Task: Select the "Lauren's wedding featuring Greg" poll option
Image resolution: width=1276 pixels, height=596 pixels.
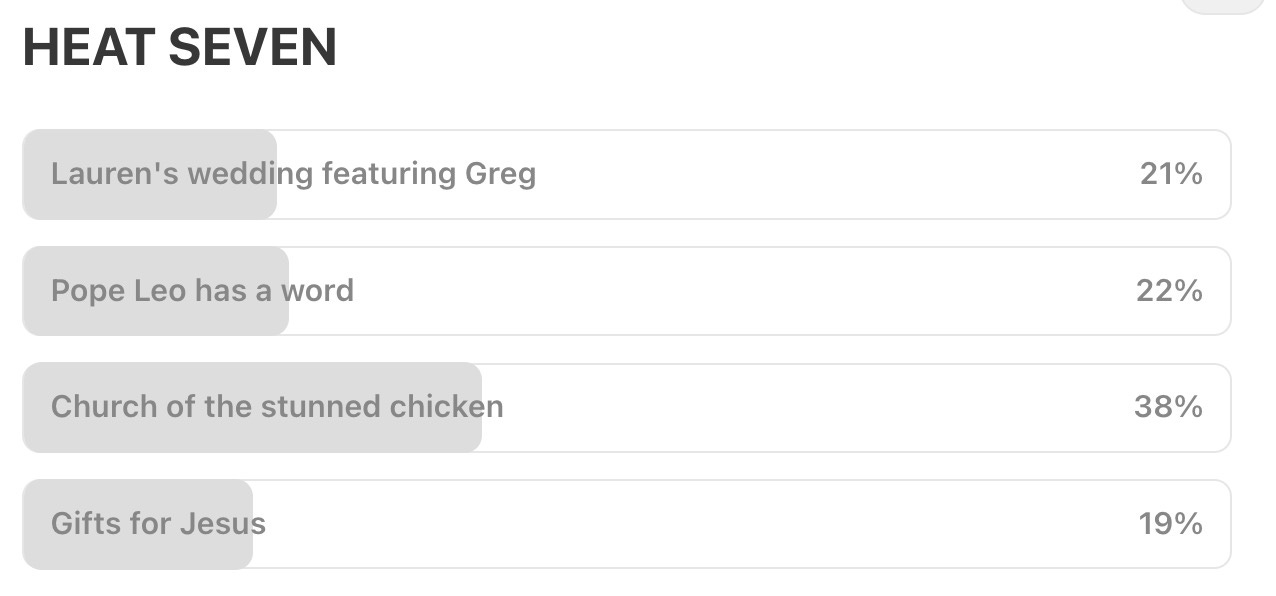Action: click(626, 174)
